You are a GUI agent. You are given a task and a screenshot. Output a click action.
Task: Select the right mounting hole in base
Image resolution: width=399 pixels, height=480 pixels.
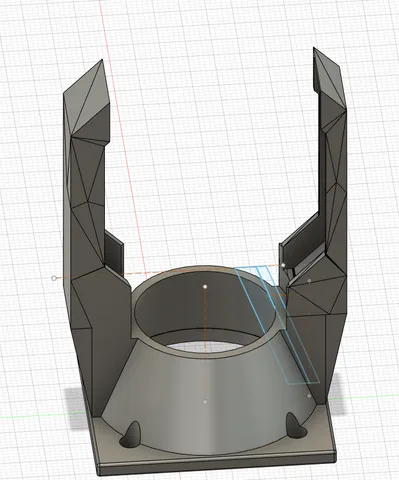(296, 426)
